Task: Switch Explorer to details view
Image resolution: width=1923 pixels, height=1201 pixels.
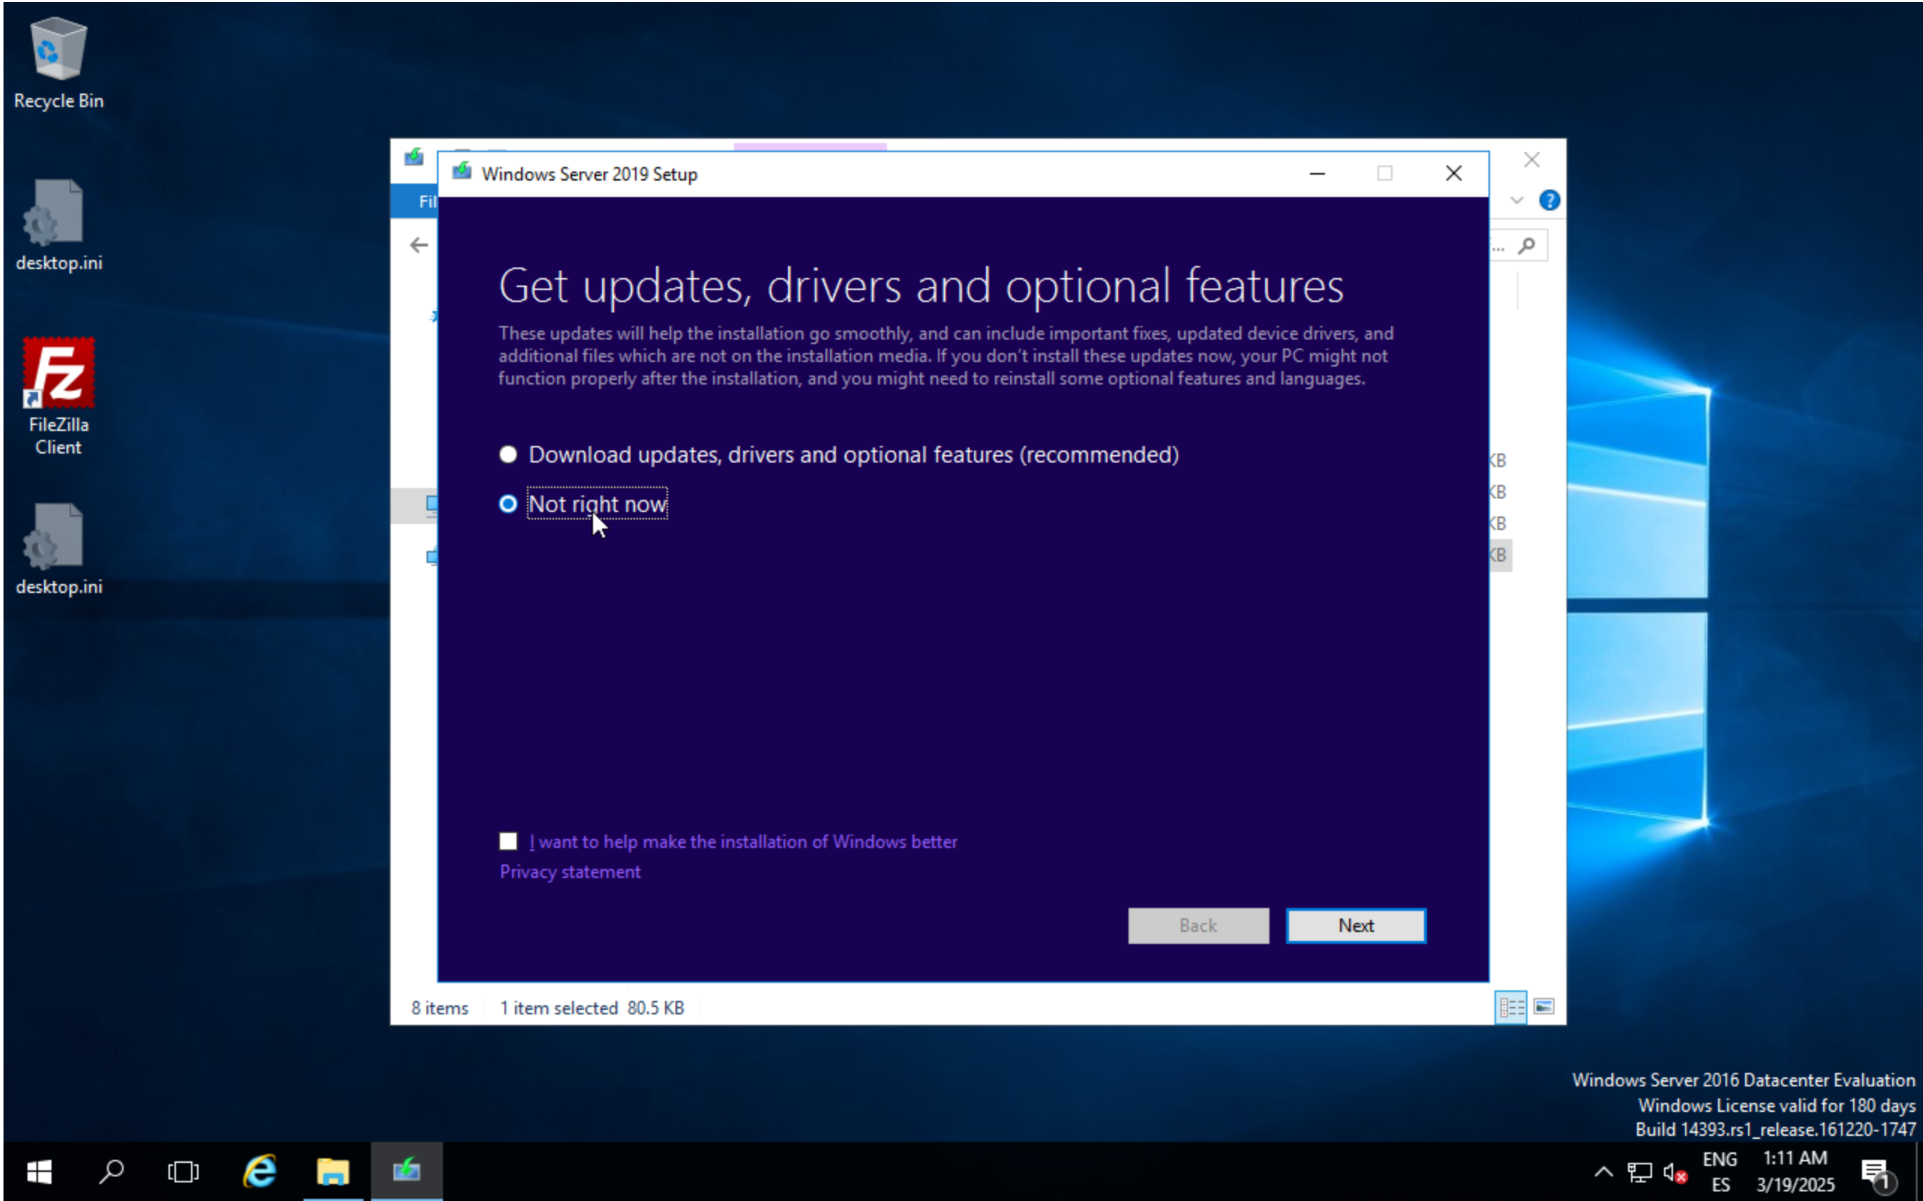Action: coord(1510,1007)
